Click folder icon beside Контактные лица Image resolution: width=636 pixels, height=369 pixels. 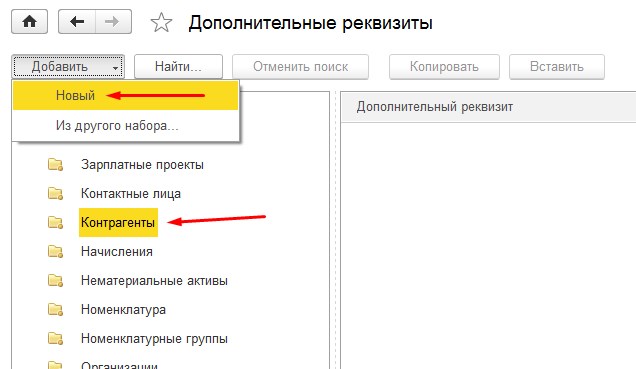pyautogui.click(x=56, y=193)
